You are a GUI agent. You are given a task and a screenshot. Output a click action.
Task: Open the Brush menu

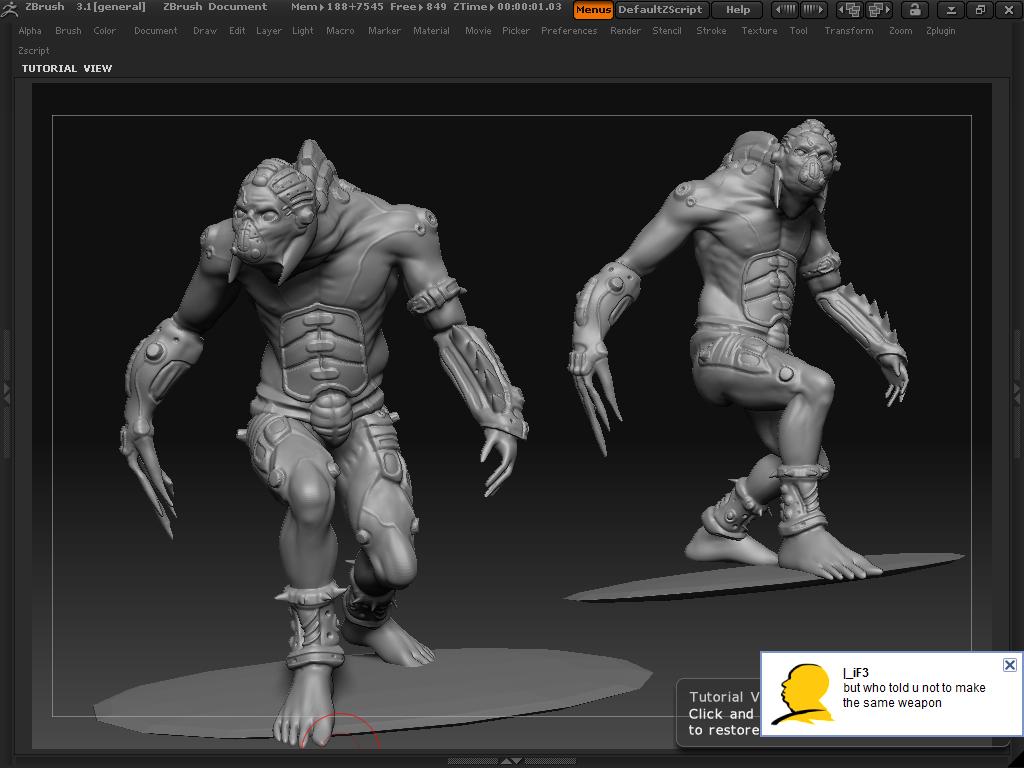click(x=68, y=31)
